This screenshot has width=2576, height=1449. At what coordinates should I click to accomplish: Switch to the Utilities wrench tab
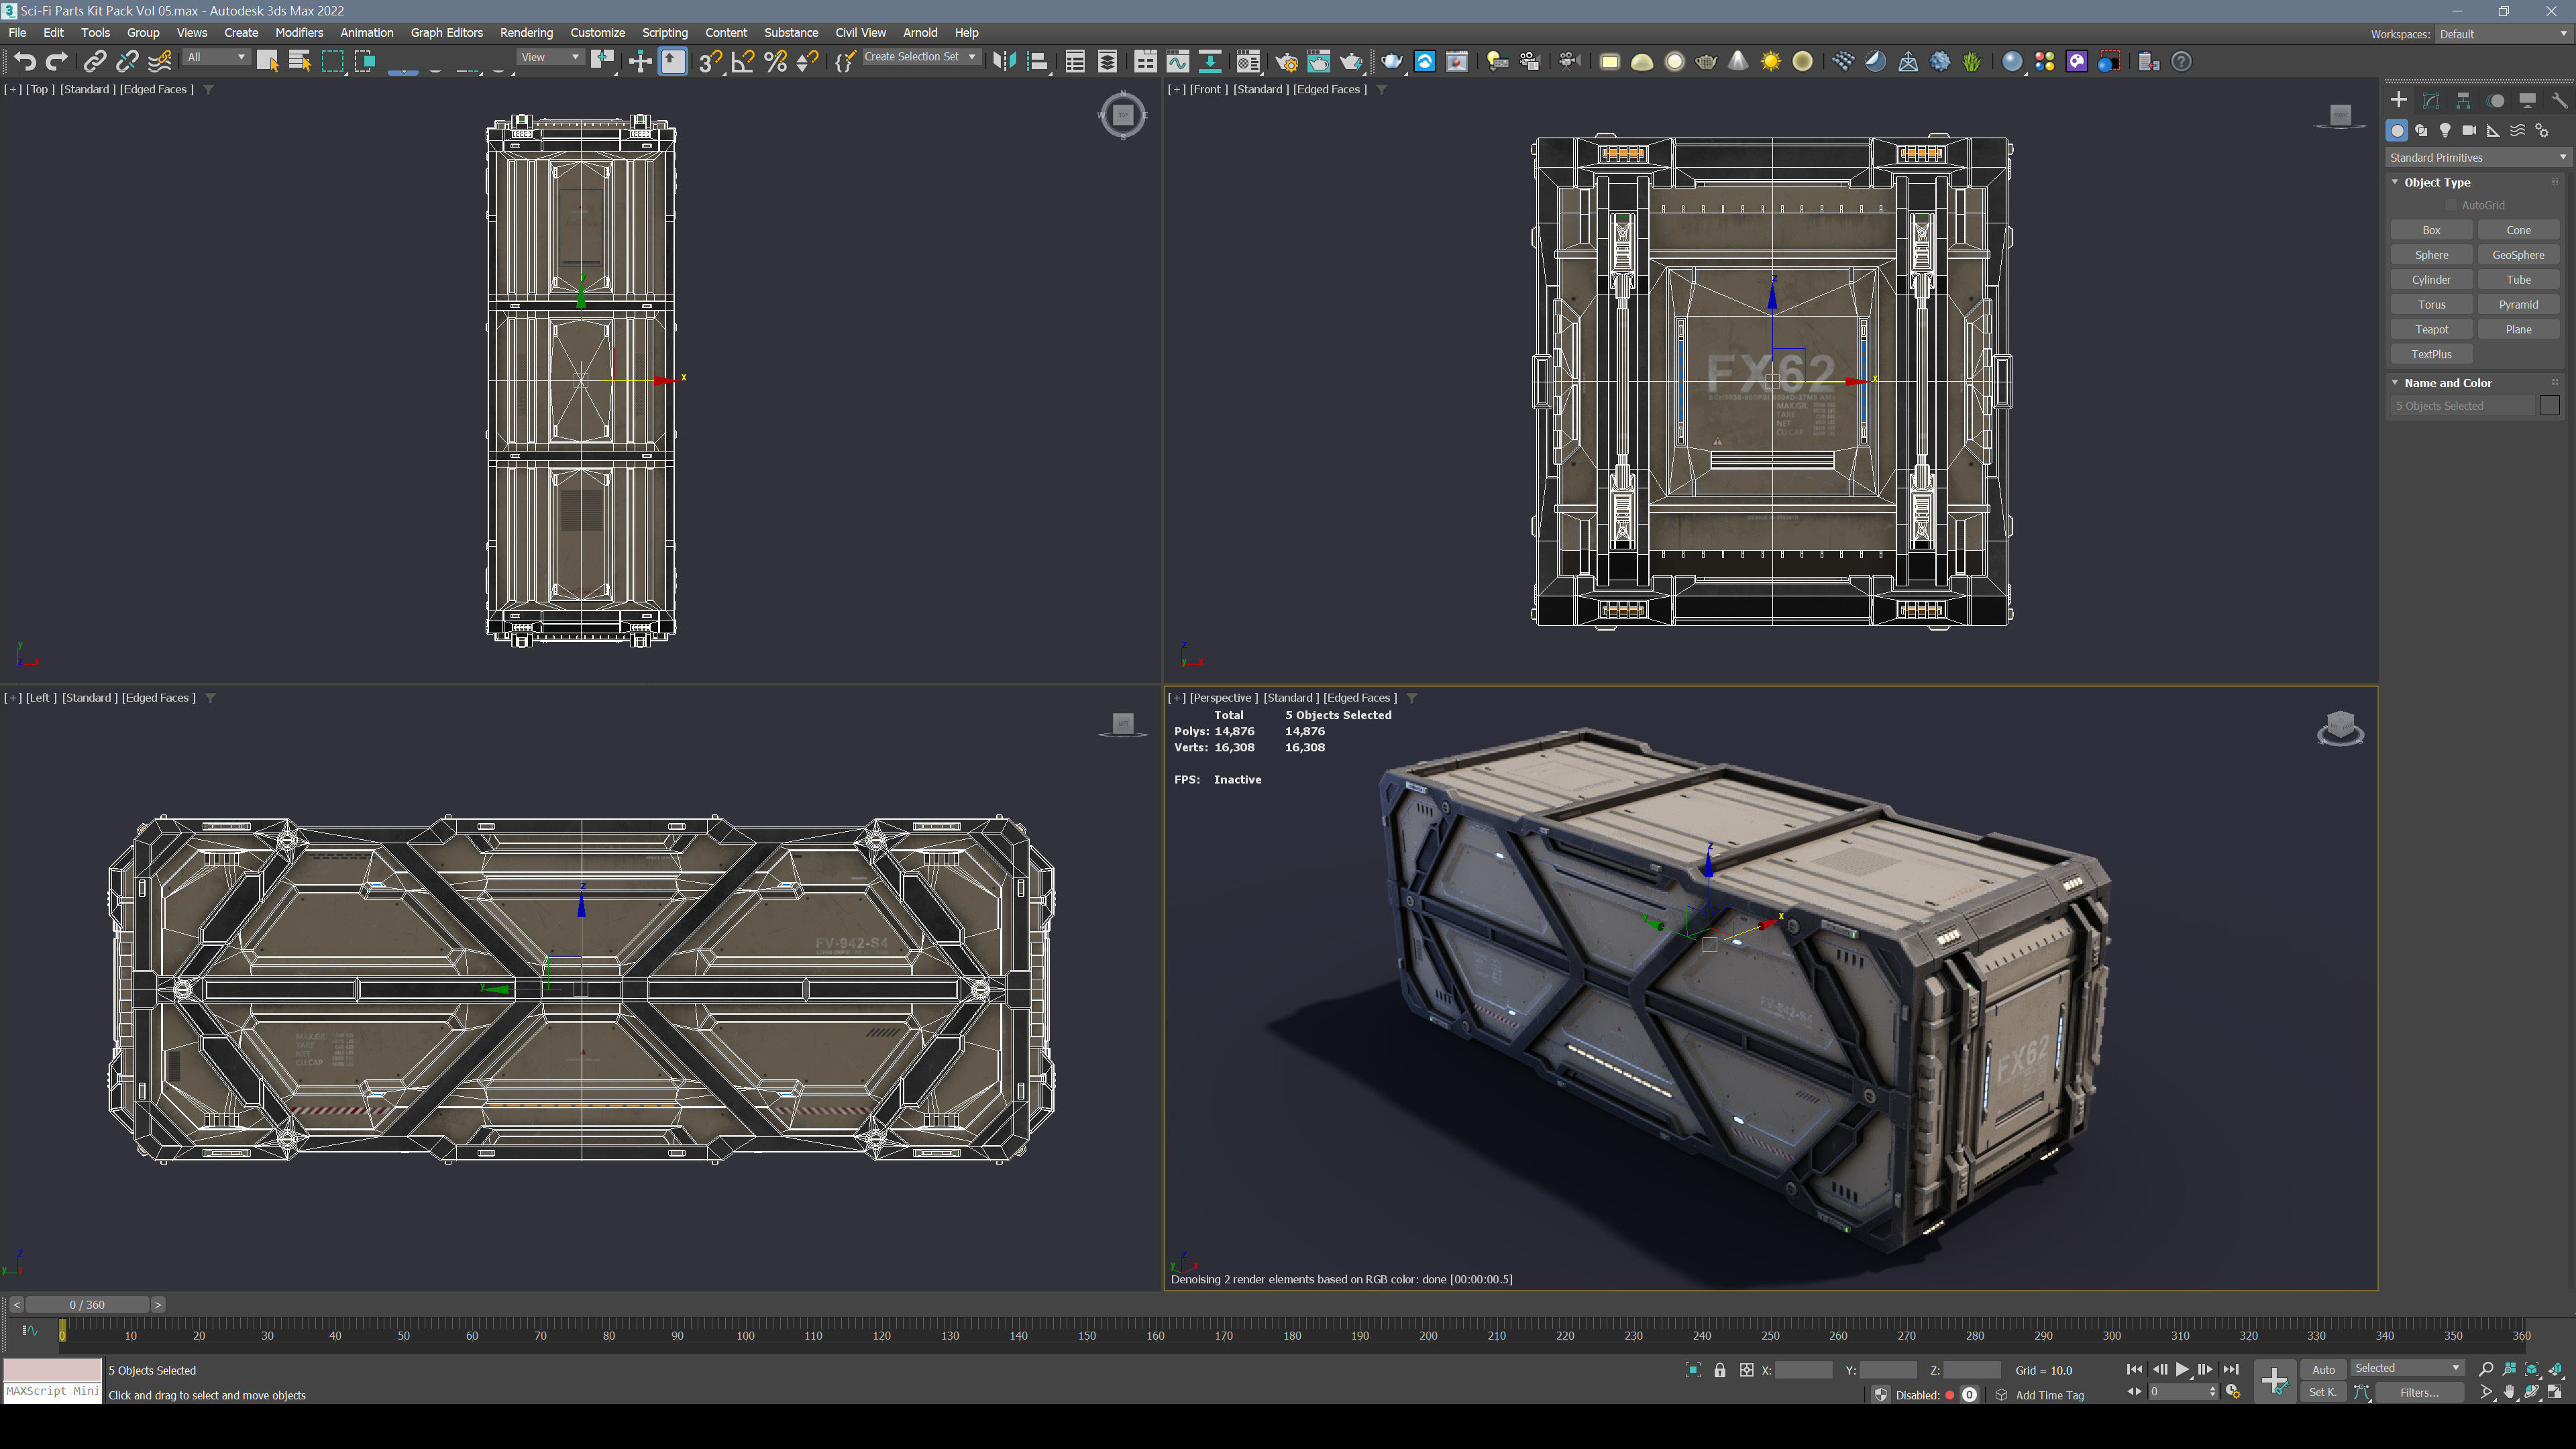(x=2559, y=100)
